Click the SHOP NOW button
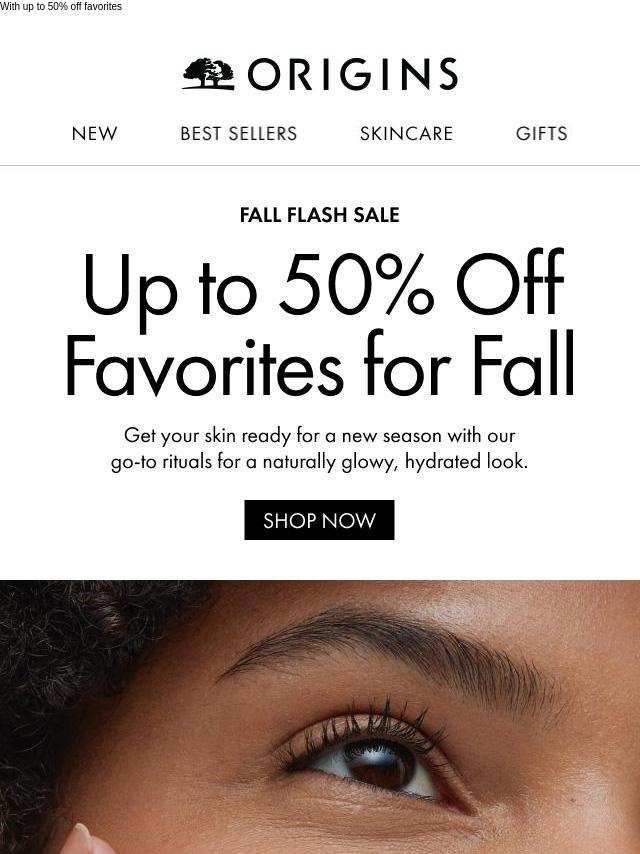 pos(319,520)
